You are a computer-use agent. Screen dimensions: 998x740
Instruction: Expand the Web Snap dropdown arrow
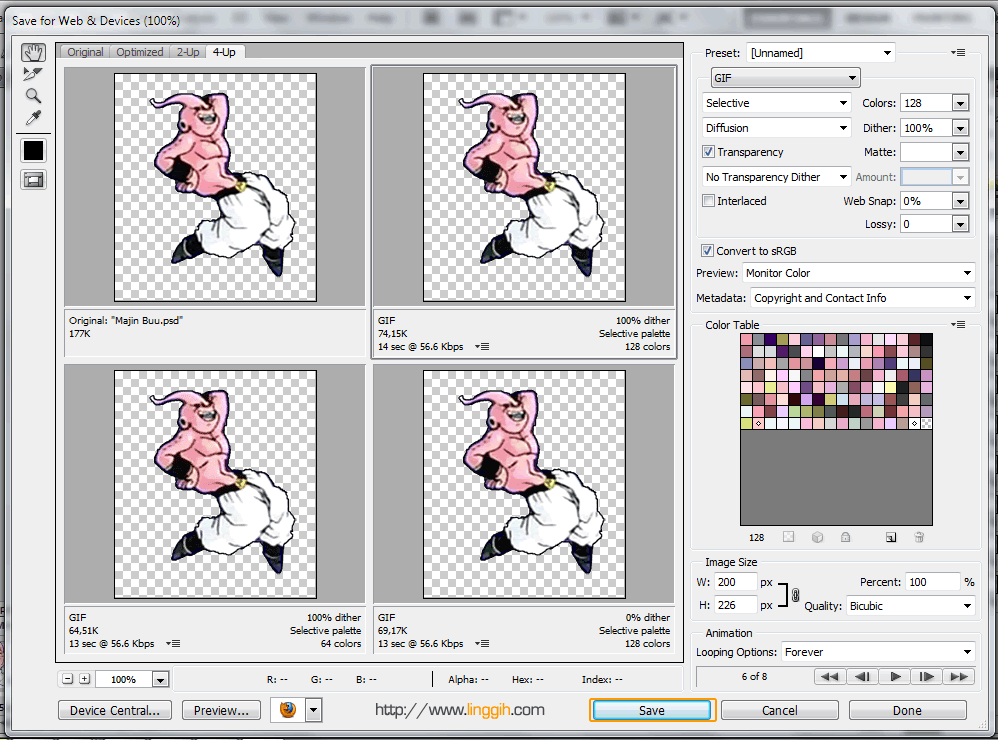960,201
